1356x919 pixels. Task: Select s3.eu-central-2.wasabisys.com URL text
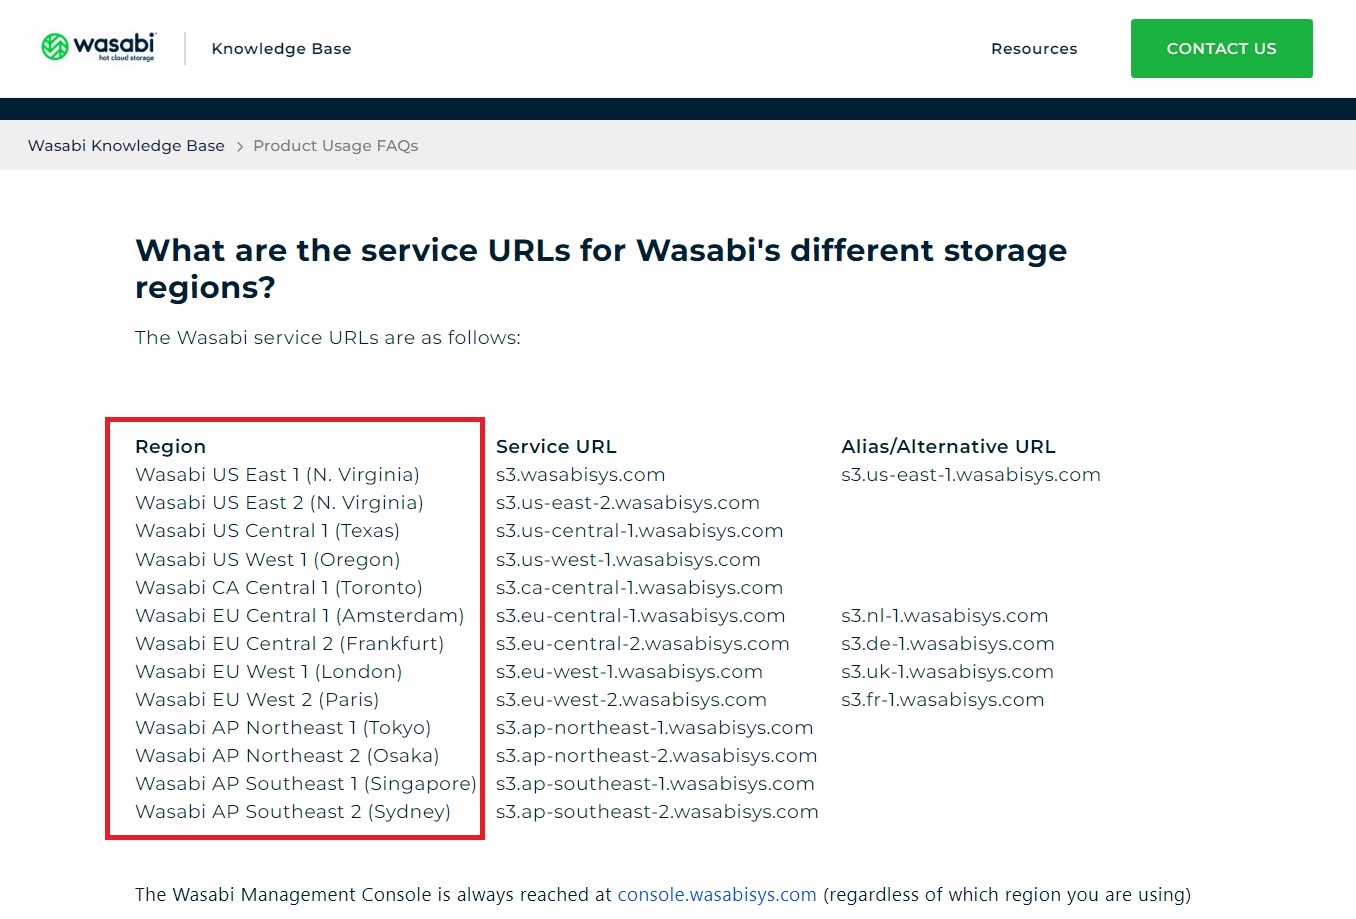pyautogui.click(x=643, y=644)
